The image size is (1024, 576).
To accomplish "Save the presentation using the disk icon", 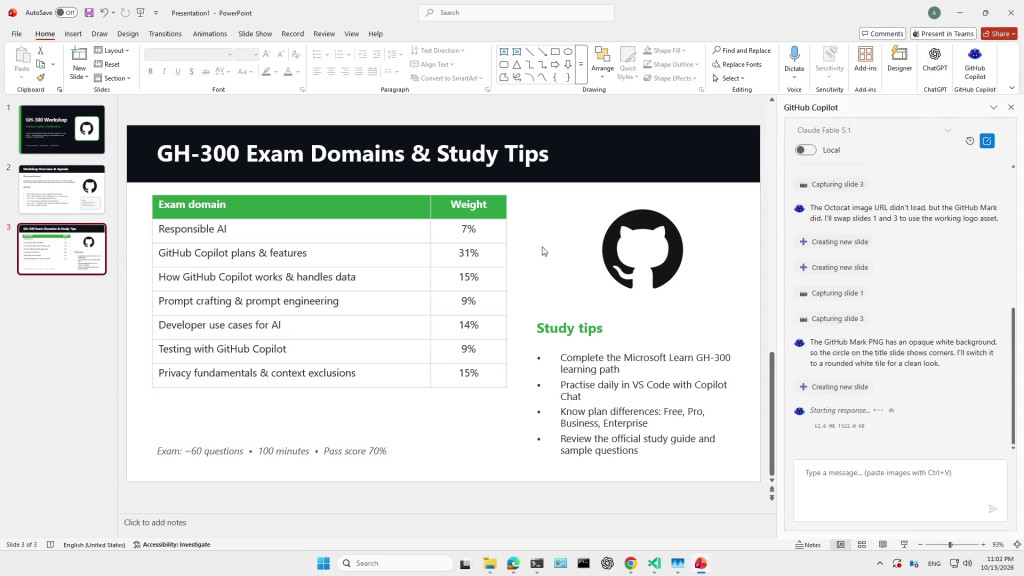I will [x=89, y=12].
